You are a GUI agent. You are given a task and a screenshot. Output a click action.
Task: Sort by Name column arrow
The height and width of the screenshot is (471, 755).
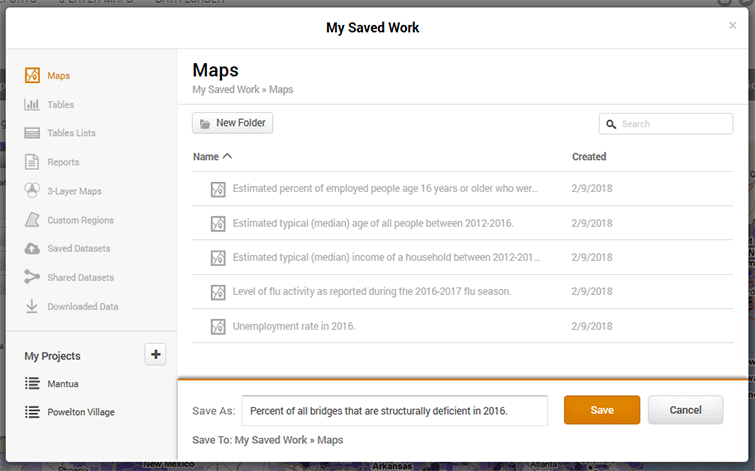click(x=227, y=156)
